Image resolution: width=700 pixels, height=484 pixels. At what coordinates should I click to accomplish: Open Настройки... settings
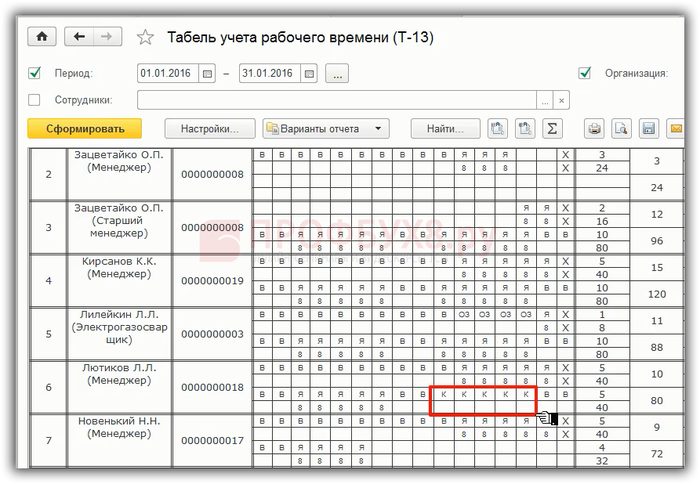(210, 129)
